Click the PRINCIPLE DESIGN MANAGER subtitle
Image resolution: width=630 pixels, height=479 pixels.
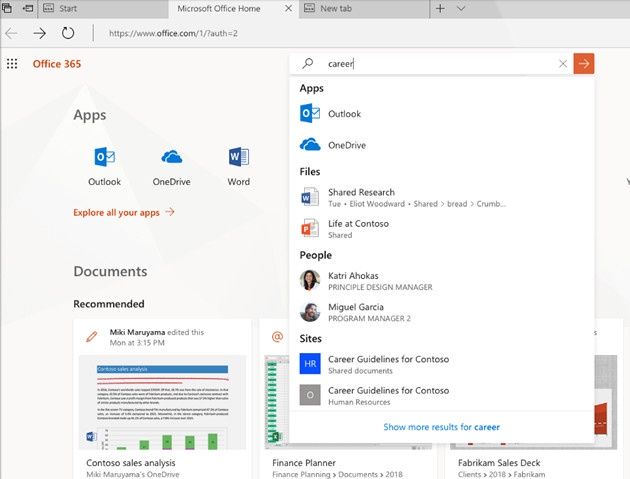380,287
